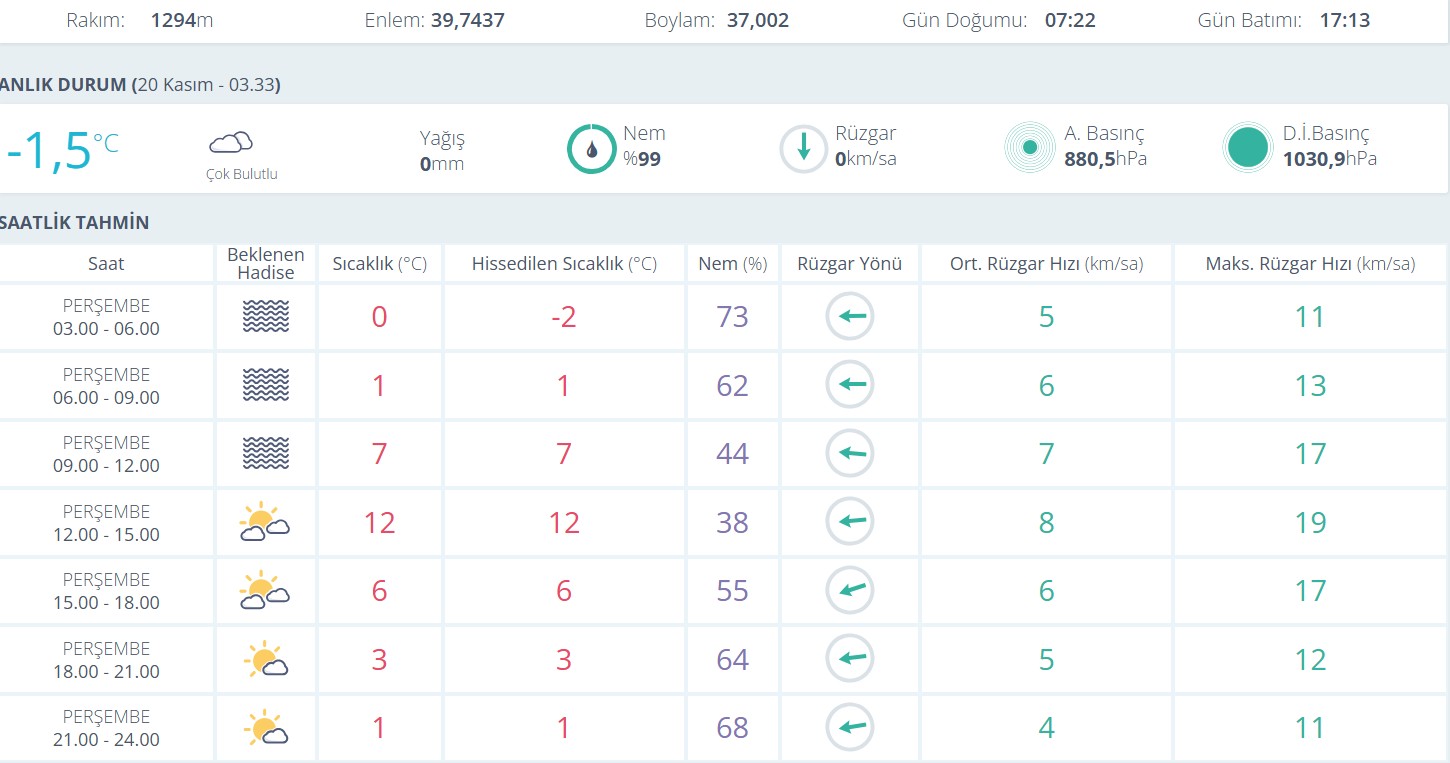Click the fog icon for 09.00 - 12.00
Image resolution: width=1450 pixels, height=763 pixels.
pyautogui.click(x=265, y=454)
